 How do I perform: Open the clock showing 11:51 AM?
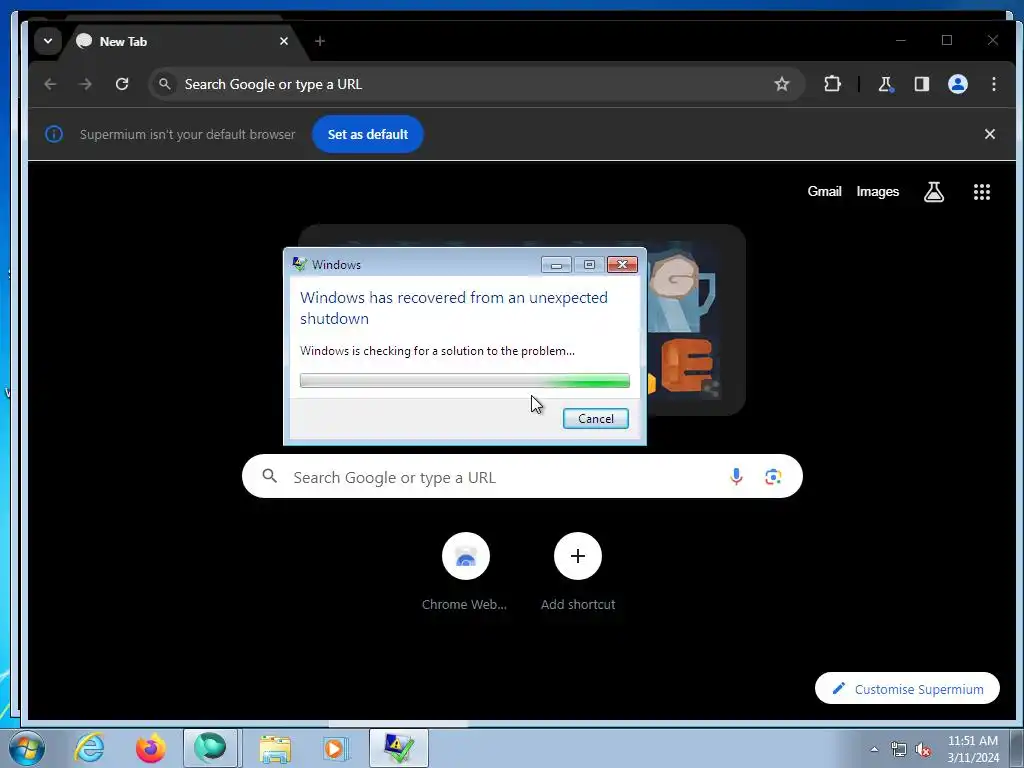point(972,749)
